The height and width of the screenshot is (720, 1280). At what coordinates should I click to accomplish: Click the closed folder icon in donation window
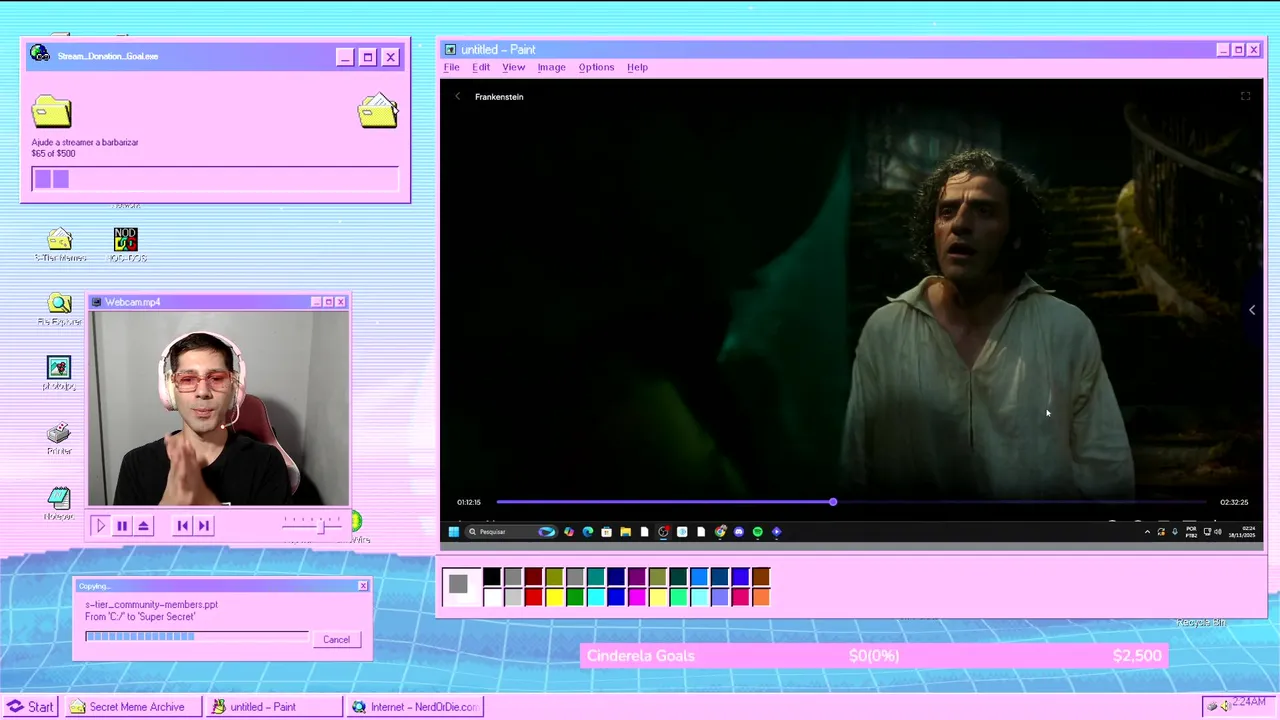51,111
